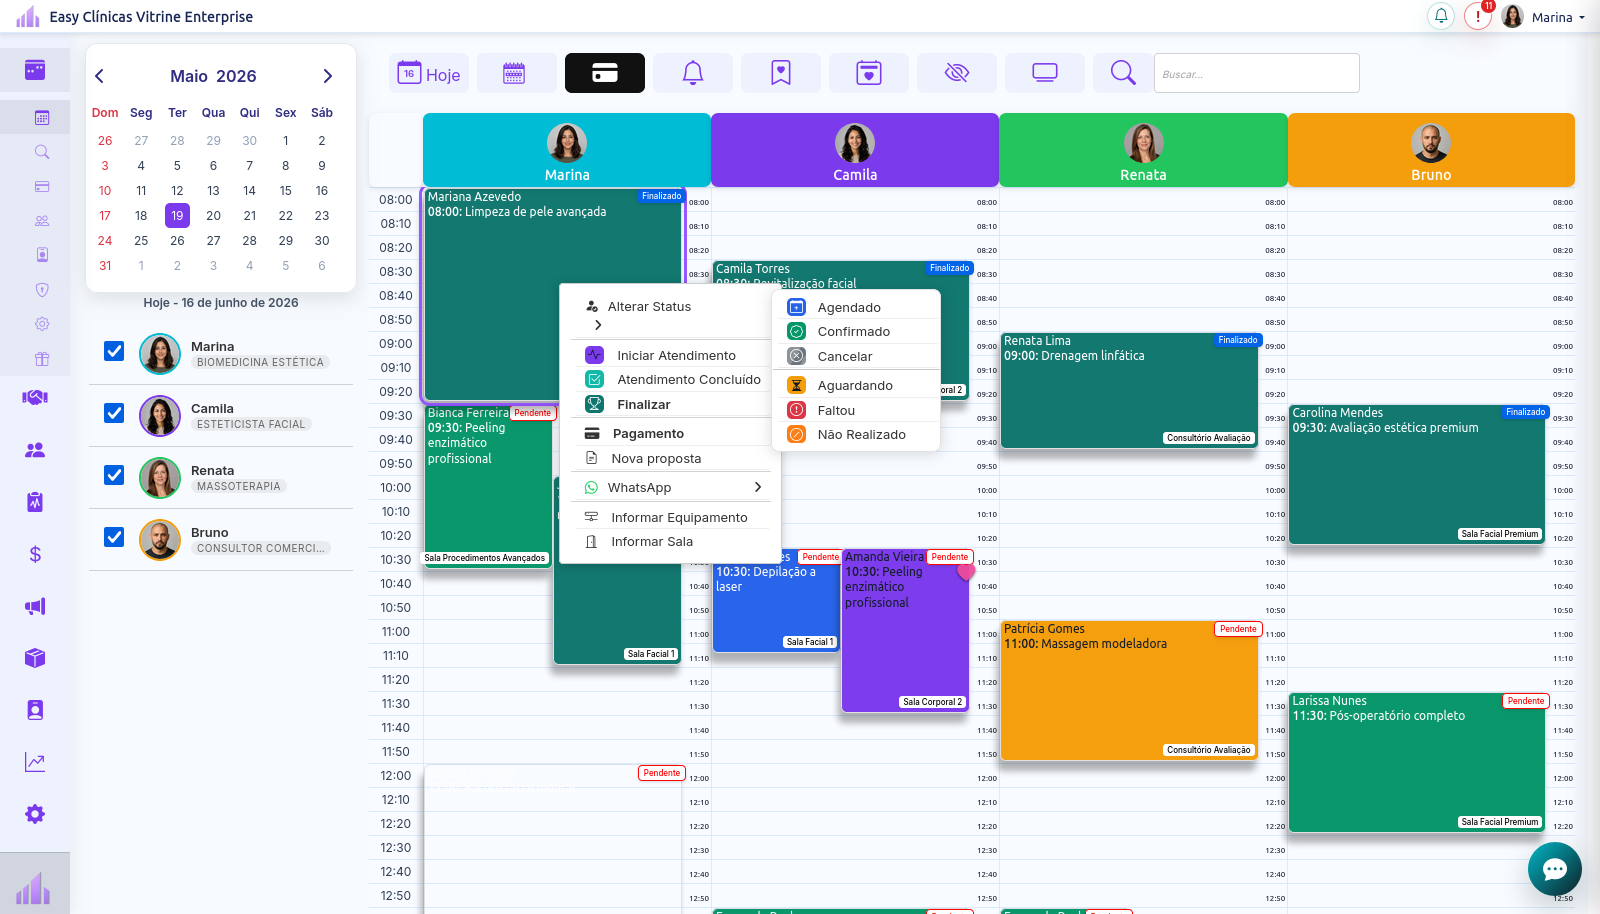
Task: Go to previous month arrow
Action: pos(99,76)
